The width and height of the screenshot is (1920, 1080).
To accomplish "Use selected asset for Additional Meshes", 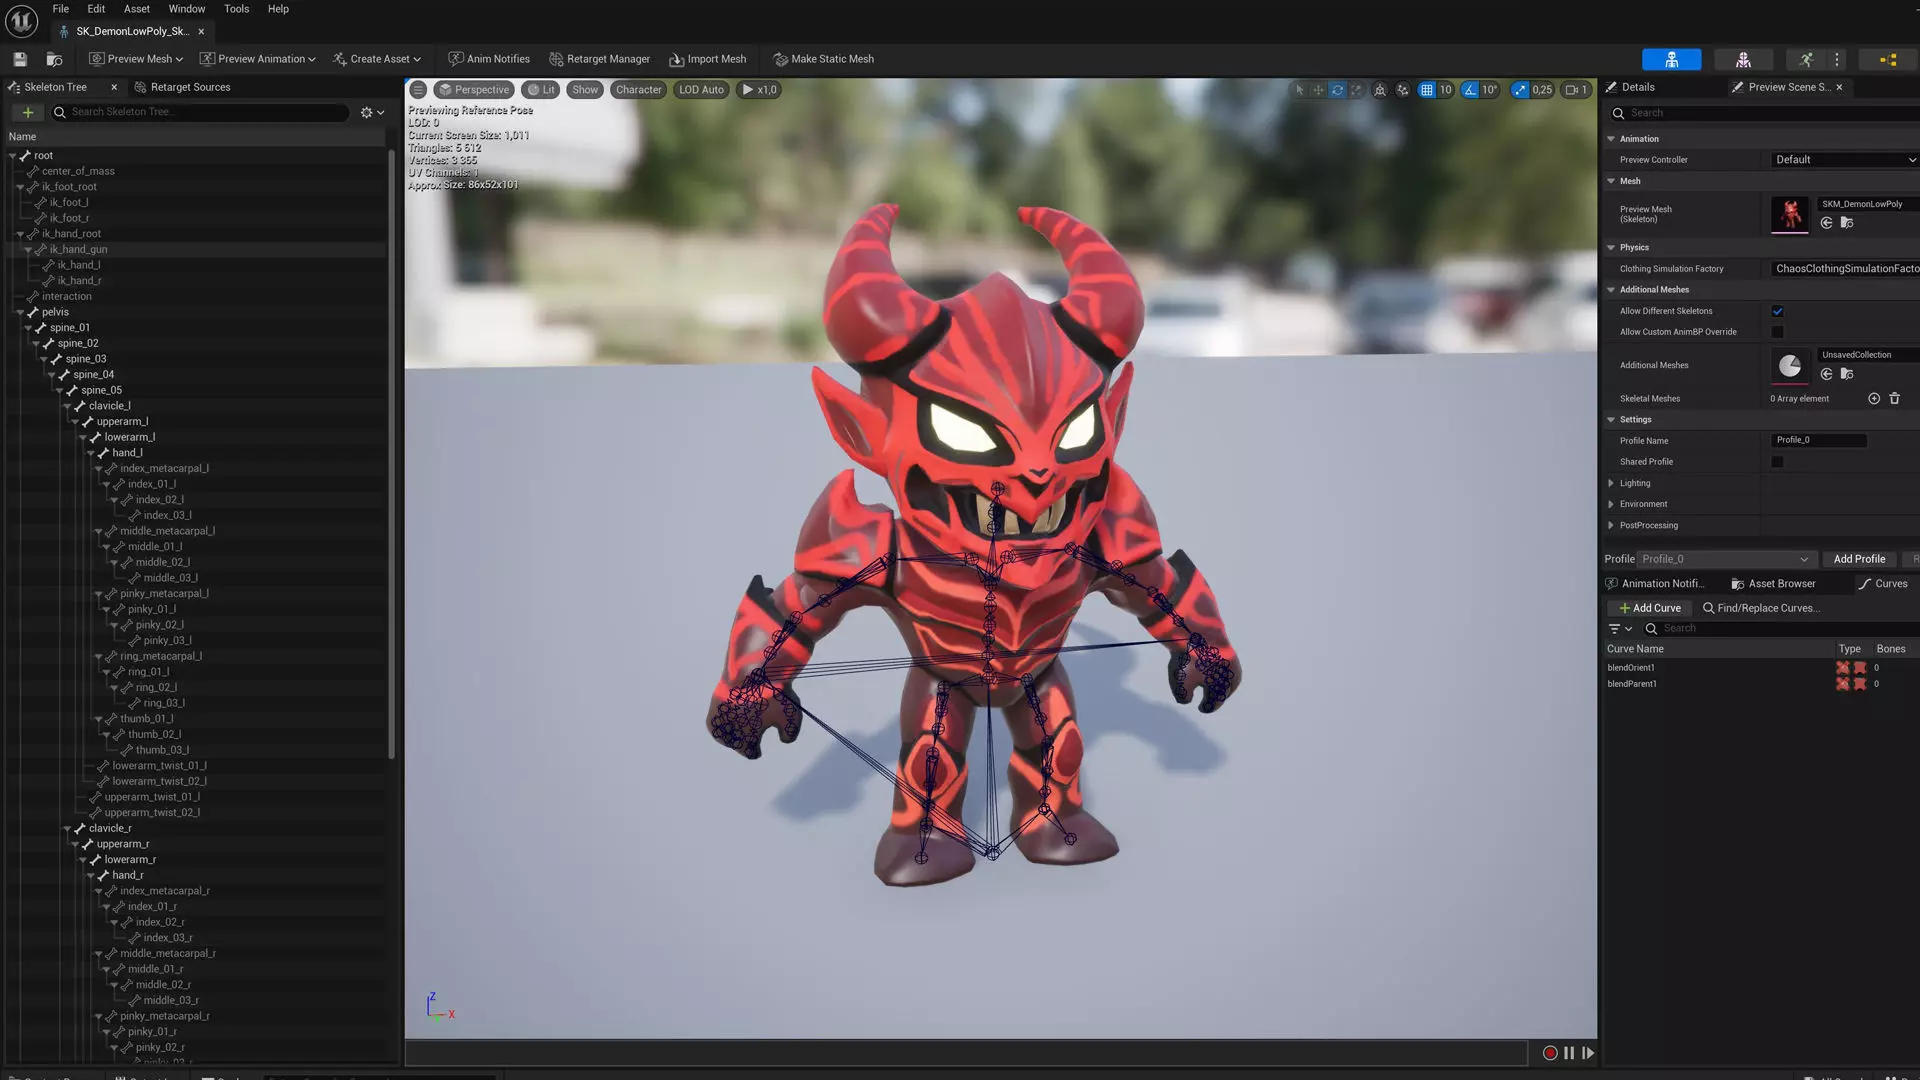I will coord(1826,374).
